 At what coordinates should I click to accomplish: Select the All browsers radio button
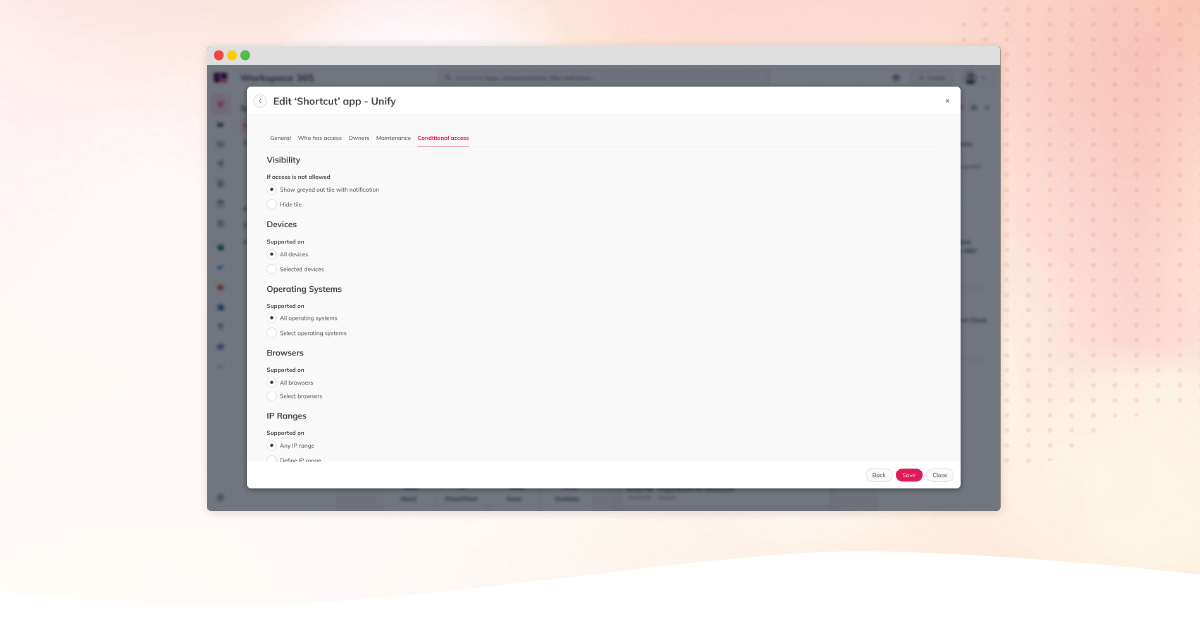tap(272, 382)
